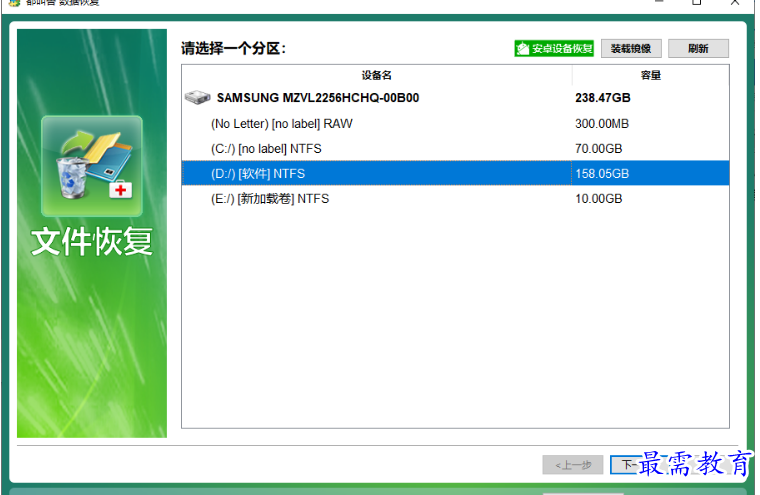The width and height of the screenshot is (760, 495).
Task: Click the hard drive icon beside SAMSUNG
Action: pos(197,97)
